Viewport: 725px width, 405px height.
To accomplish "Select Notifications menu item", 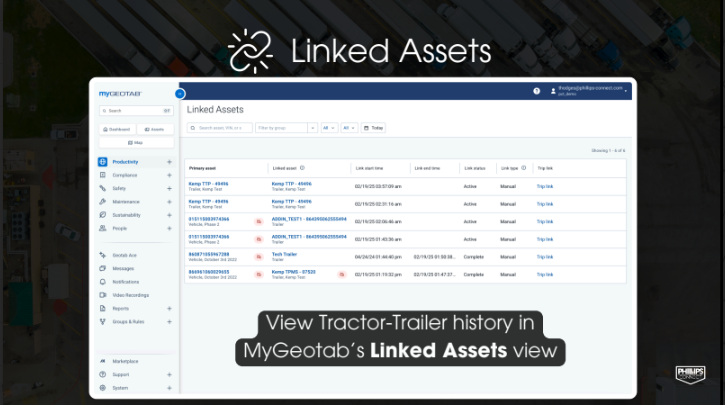I will pyautogui.click(x=125, y=282).
